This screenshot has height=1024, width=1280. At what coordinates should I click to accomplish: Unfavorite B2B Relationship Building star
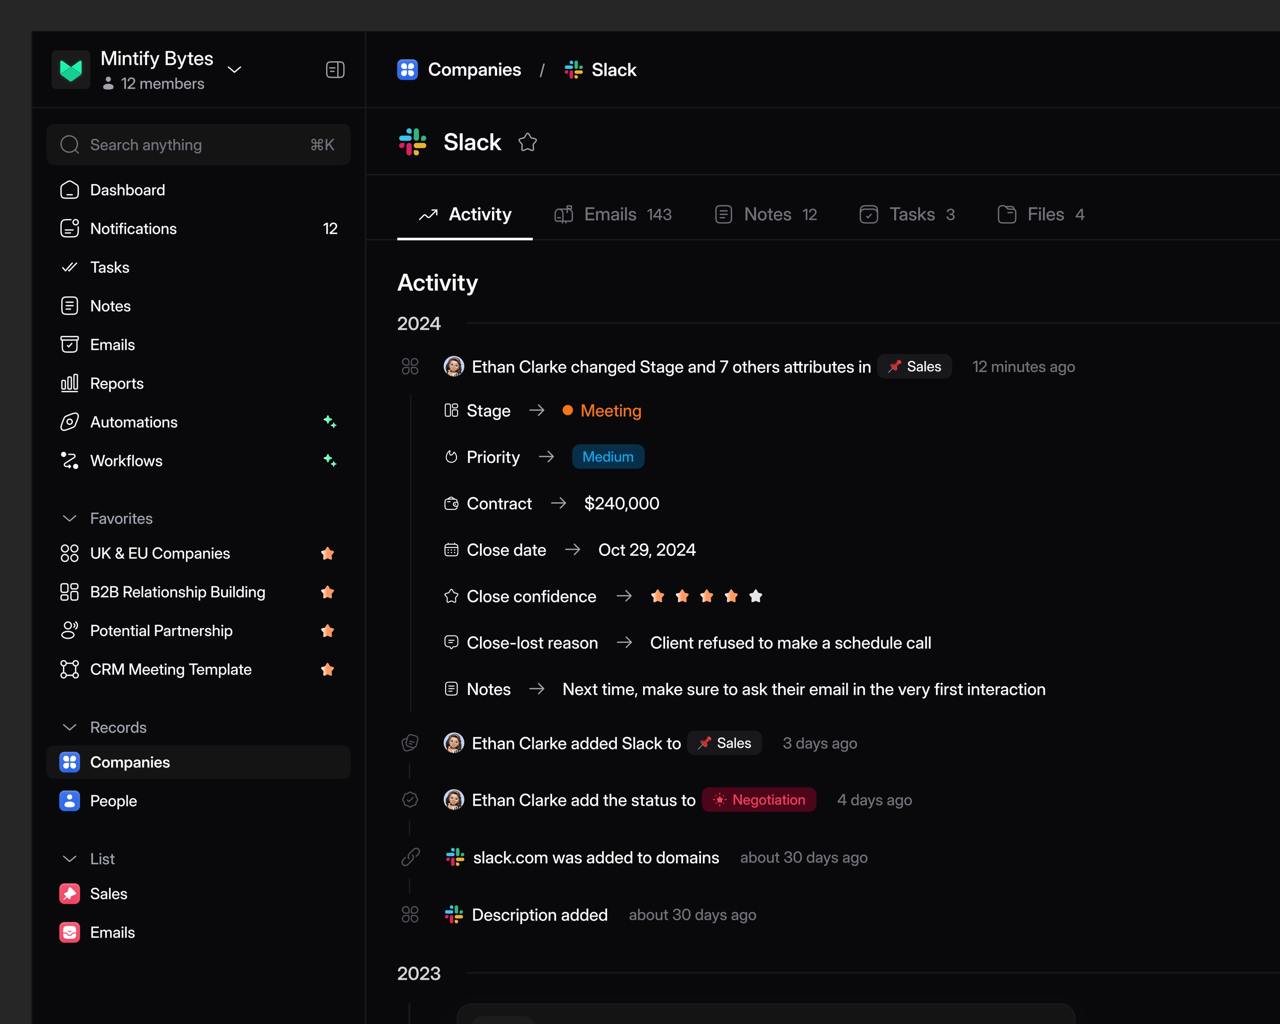point(327,592)
